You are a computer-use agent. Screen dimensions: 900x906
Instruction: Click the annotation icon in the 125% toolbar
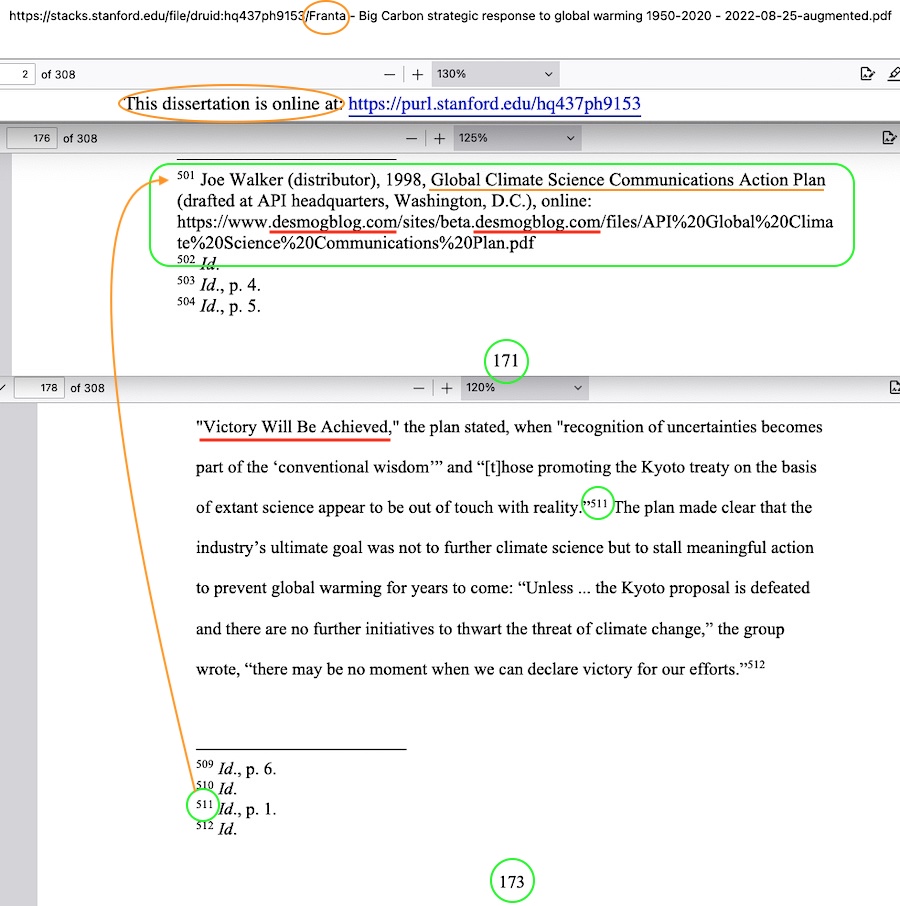(888, 138)
